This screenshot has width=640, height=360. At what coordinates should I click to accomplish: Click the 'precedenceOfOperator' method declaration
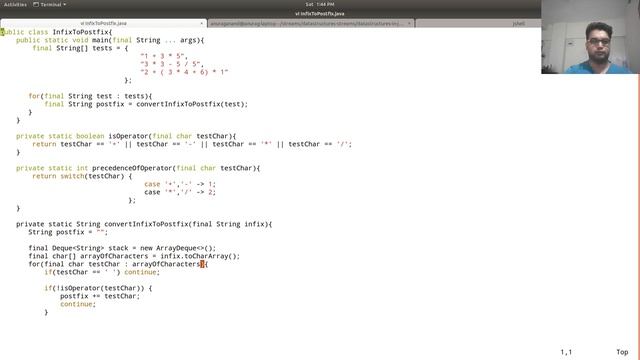(x=138, y=168)
